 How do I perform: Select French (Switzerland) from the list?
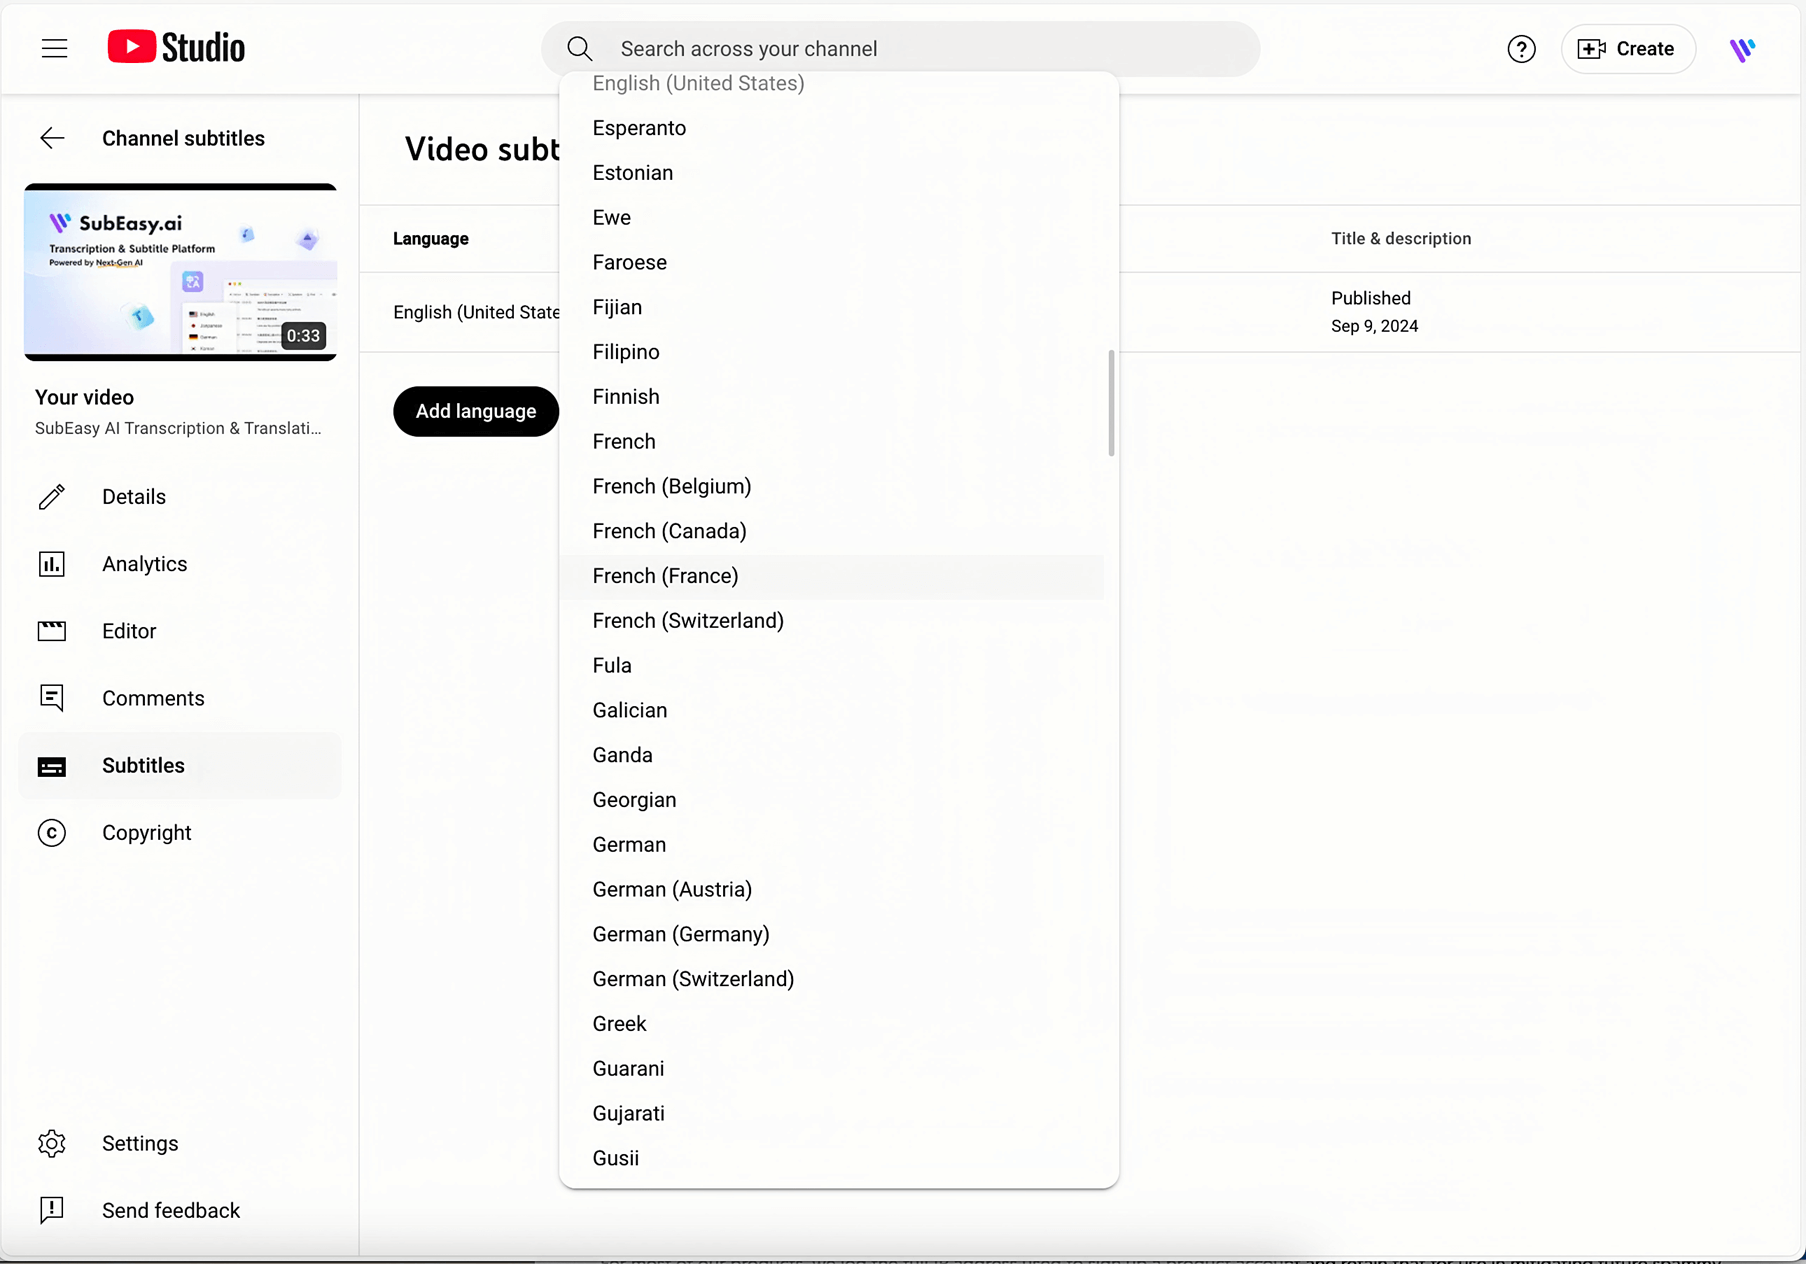(x=832, y=621)
